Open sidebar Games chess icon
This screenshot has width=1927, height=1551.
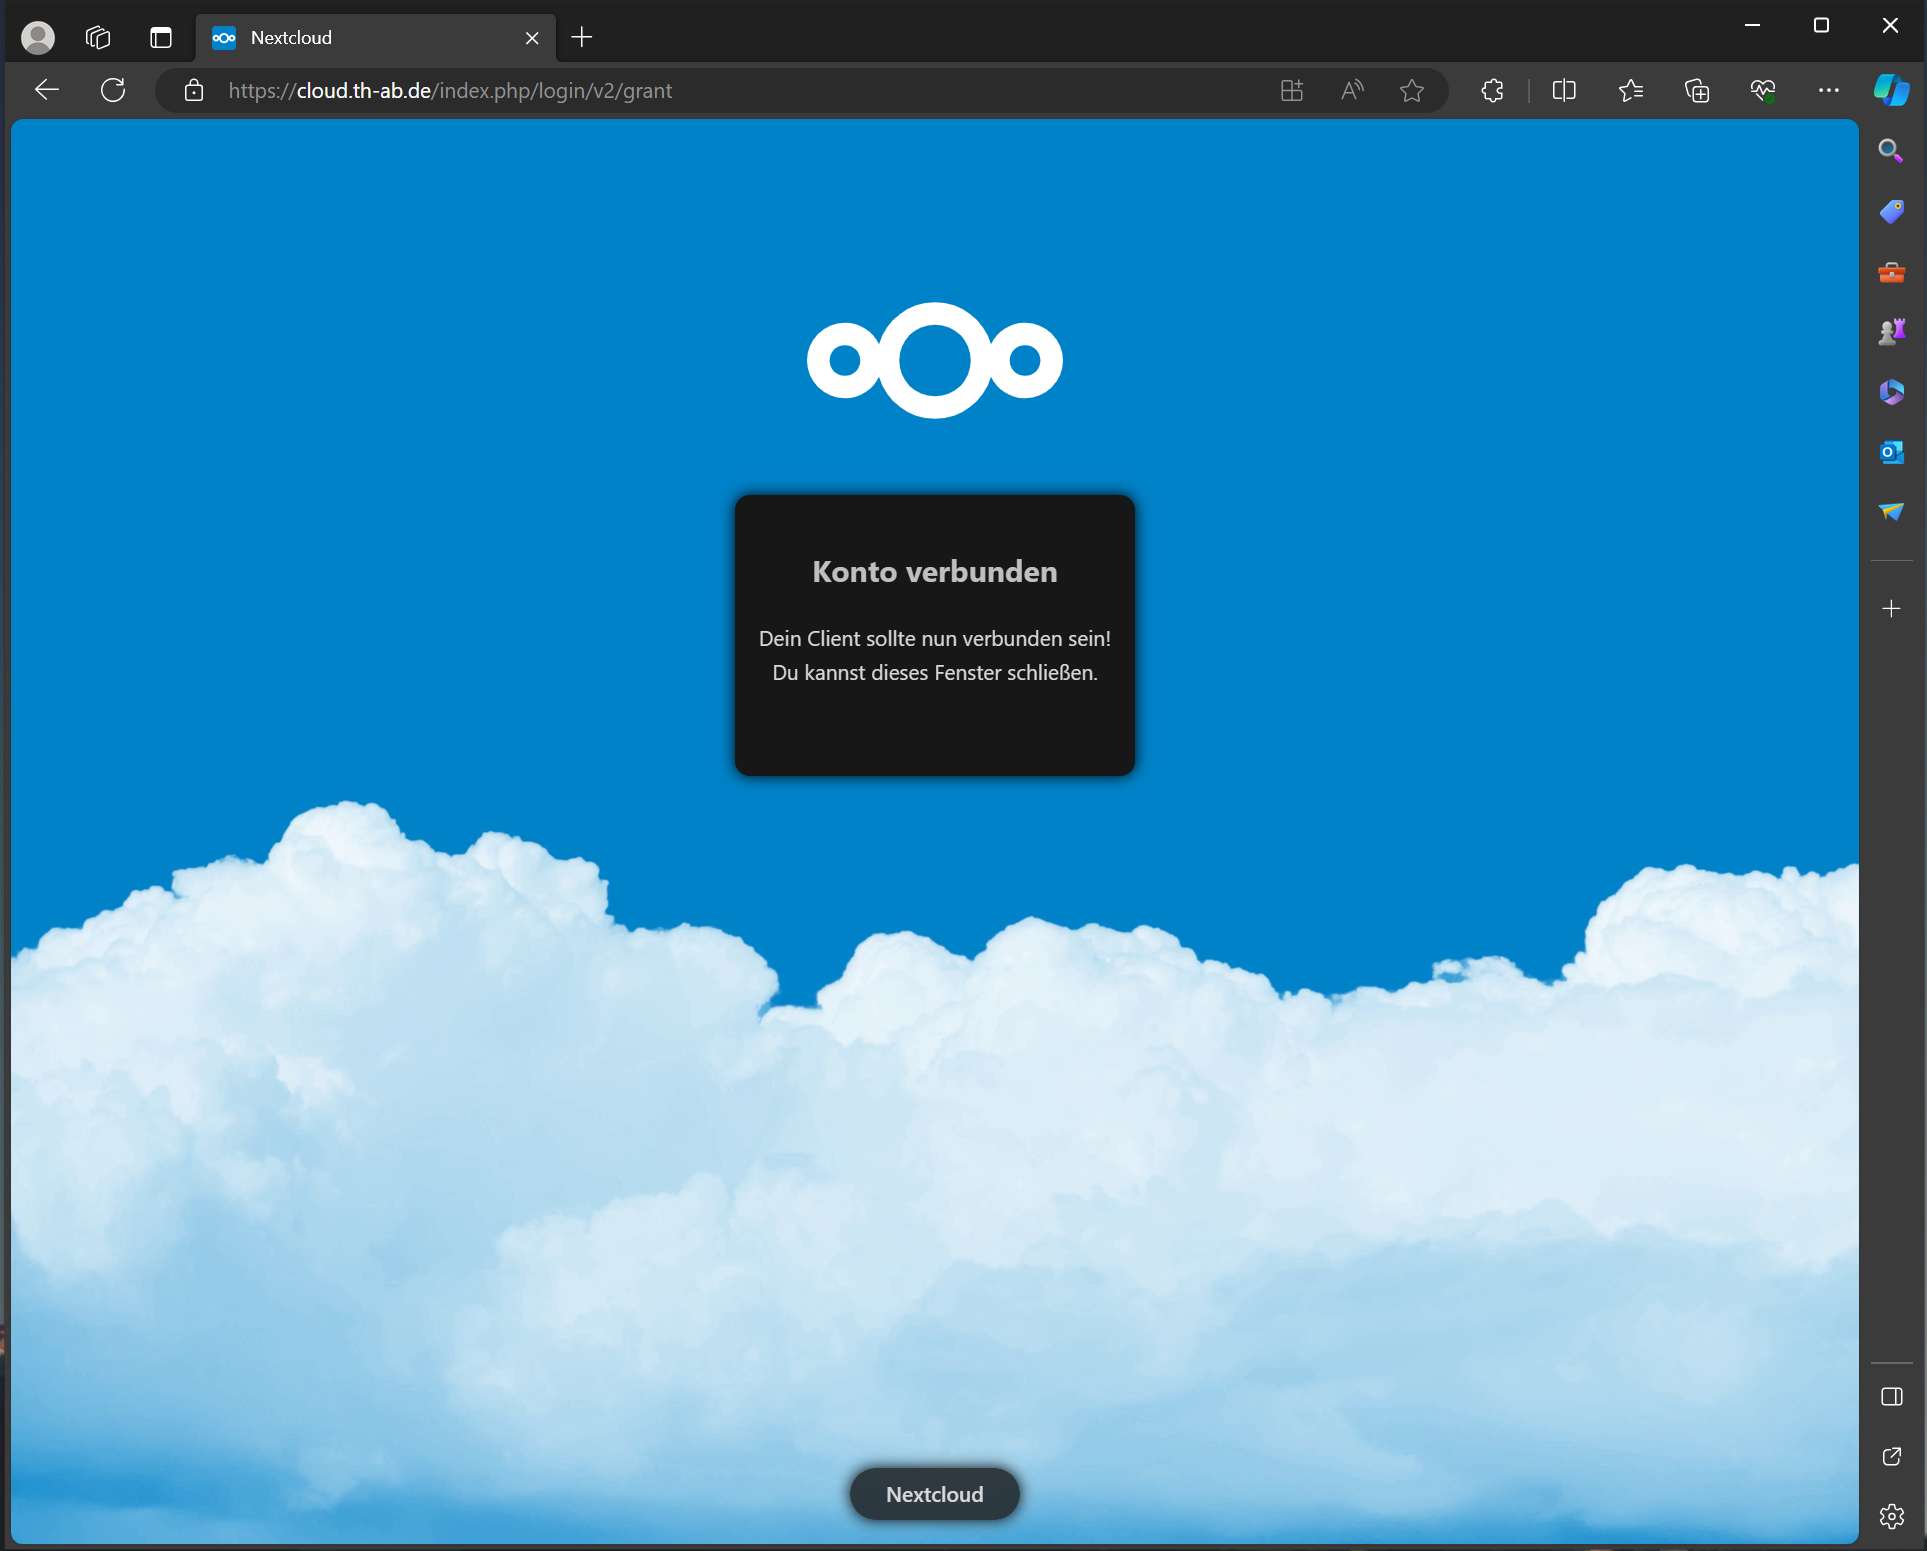1891,331
